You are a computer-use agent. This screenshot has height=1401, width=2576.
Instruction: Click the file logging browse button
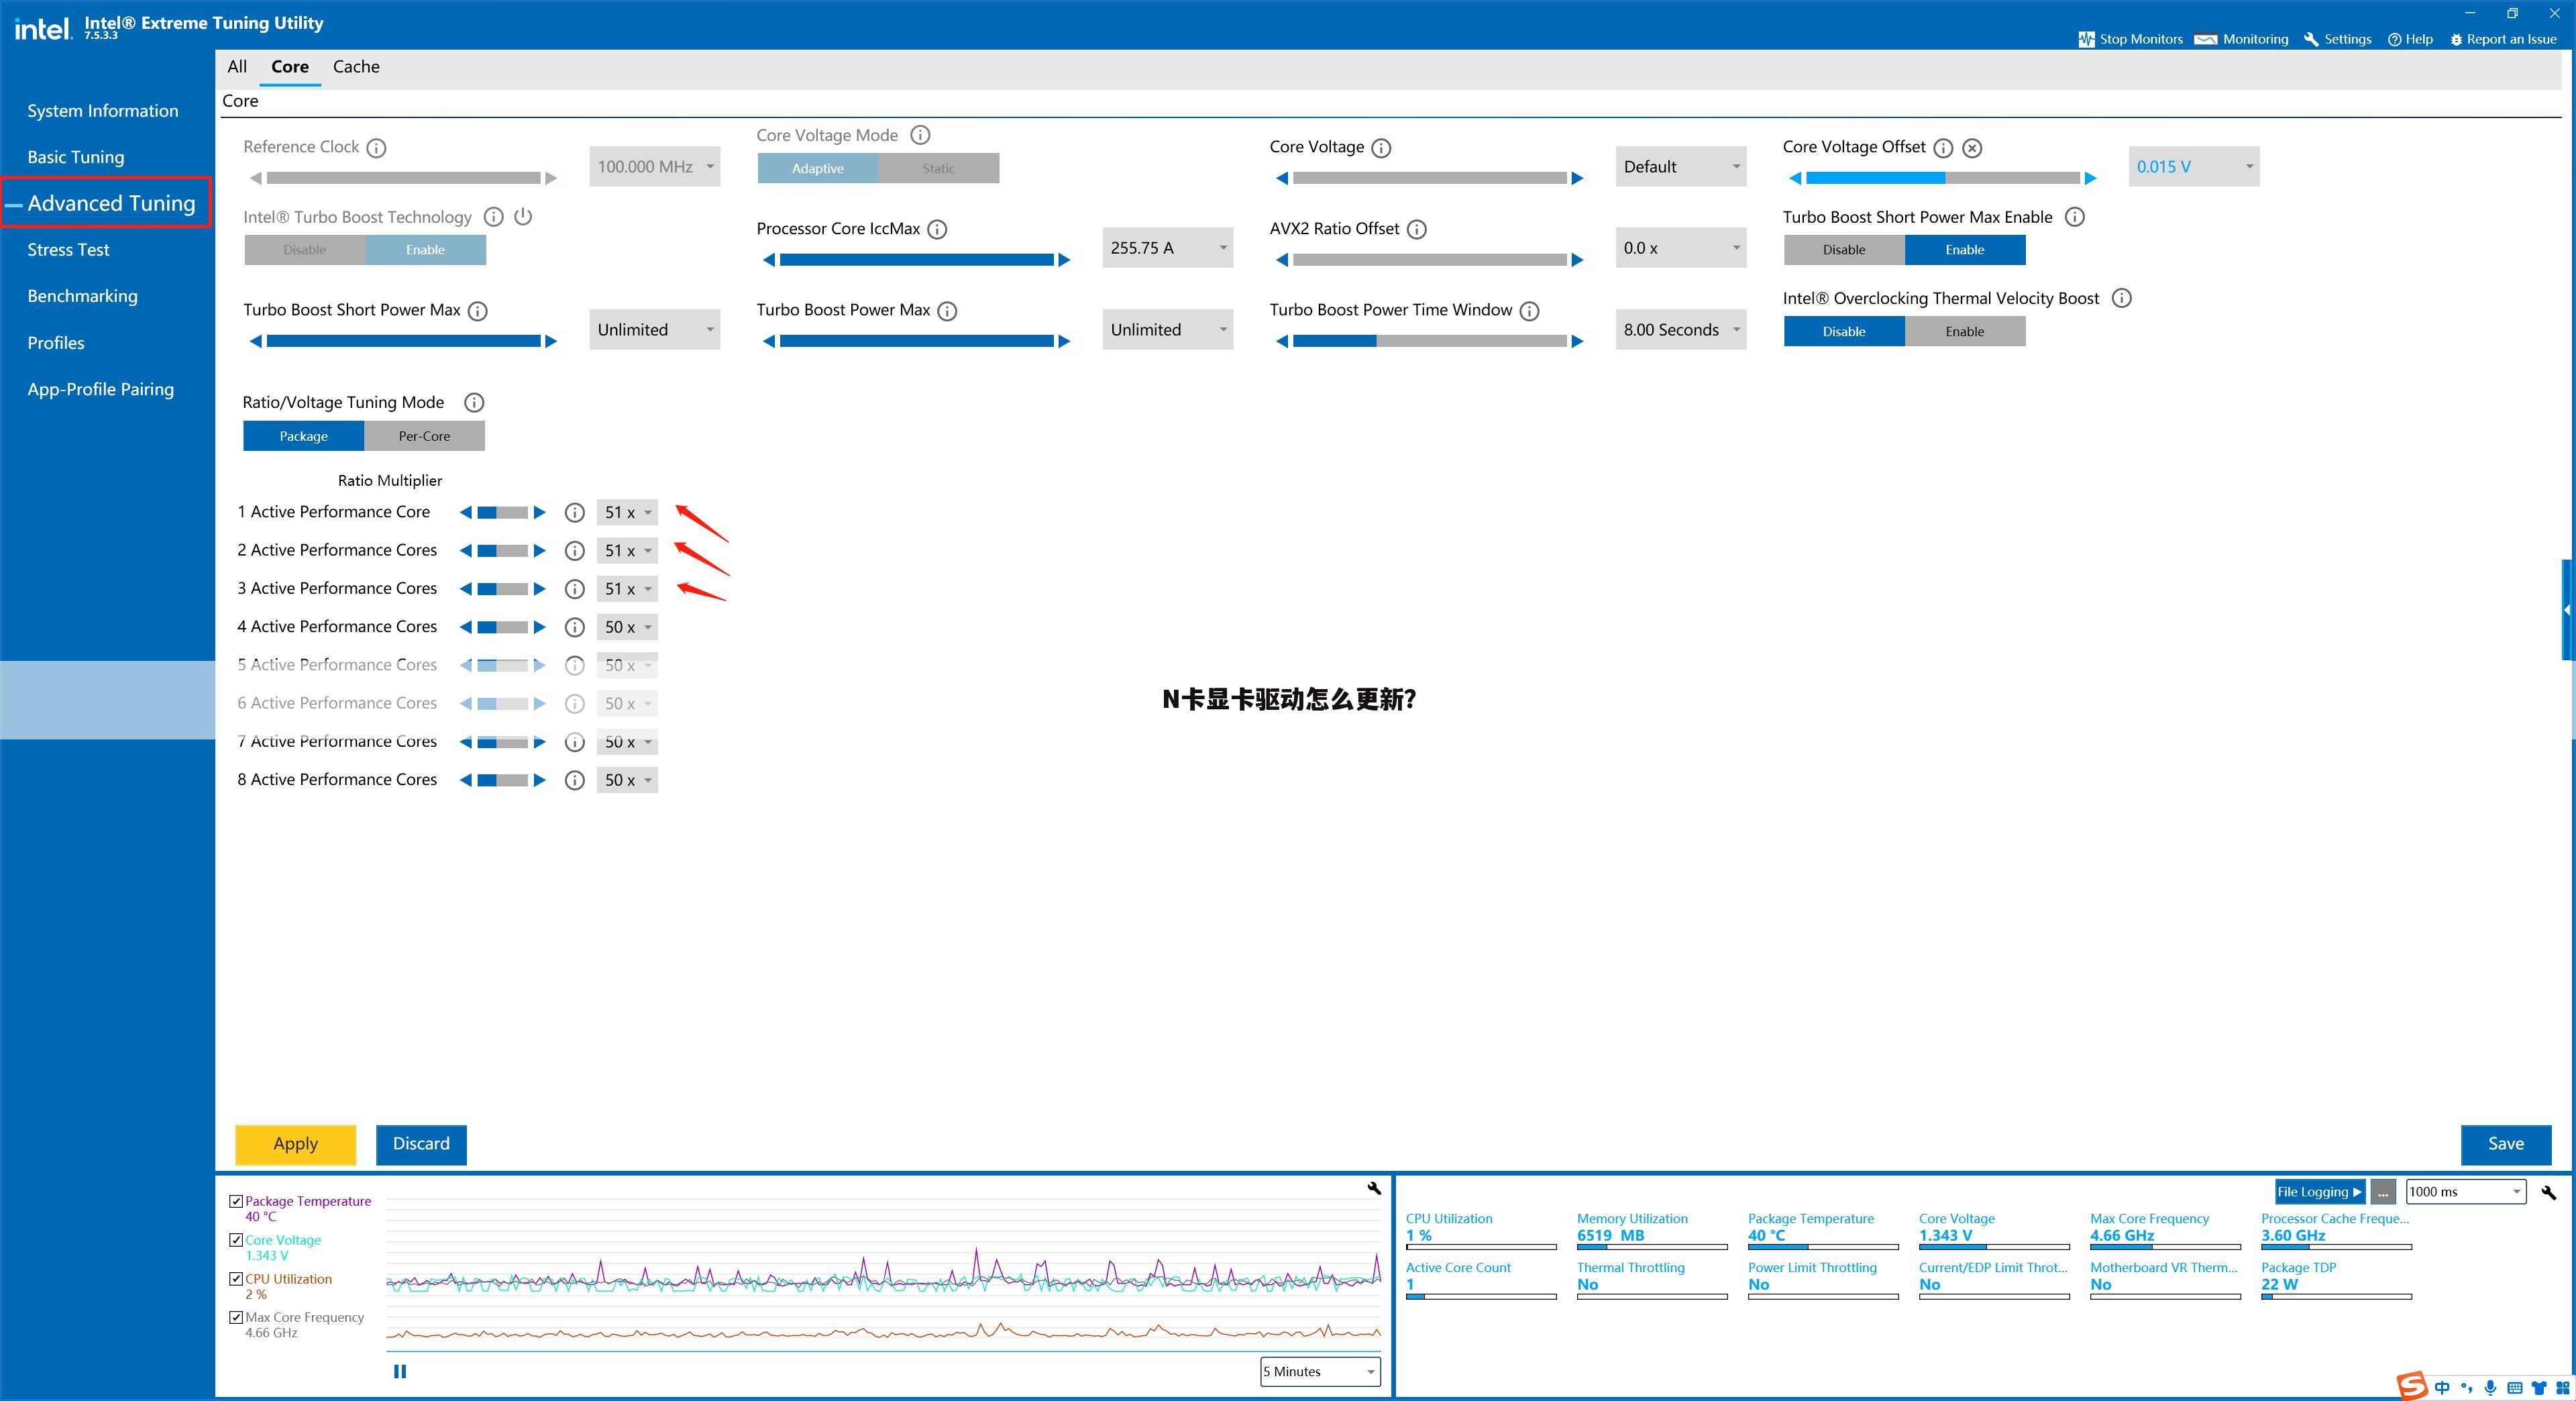pos(2384,1192)
